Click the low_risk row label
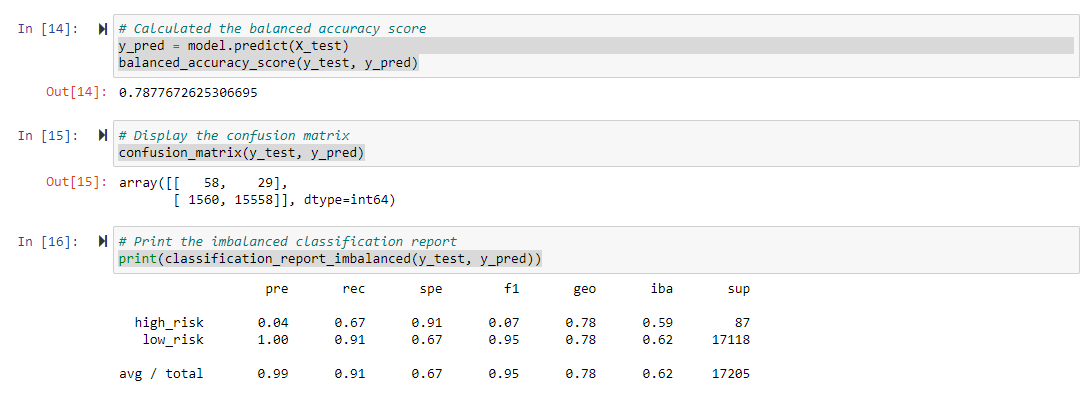This screenshot has height=405, width=1090. tap(173, 340)
